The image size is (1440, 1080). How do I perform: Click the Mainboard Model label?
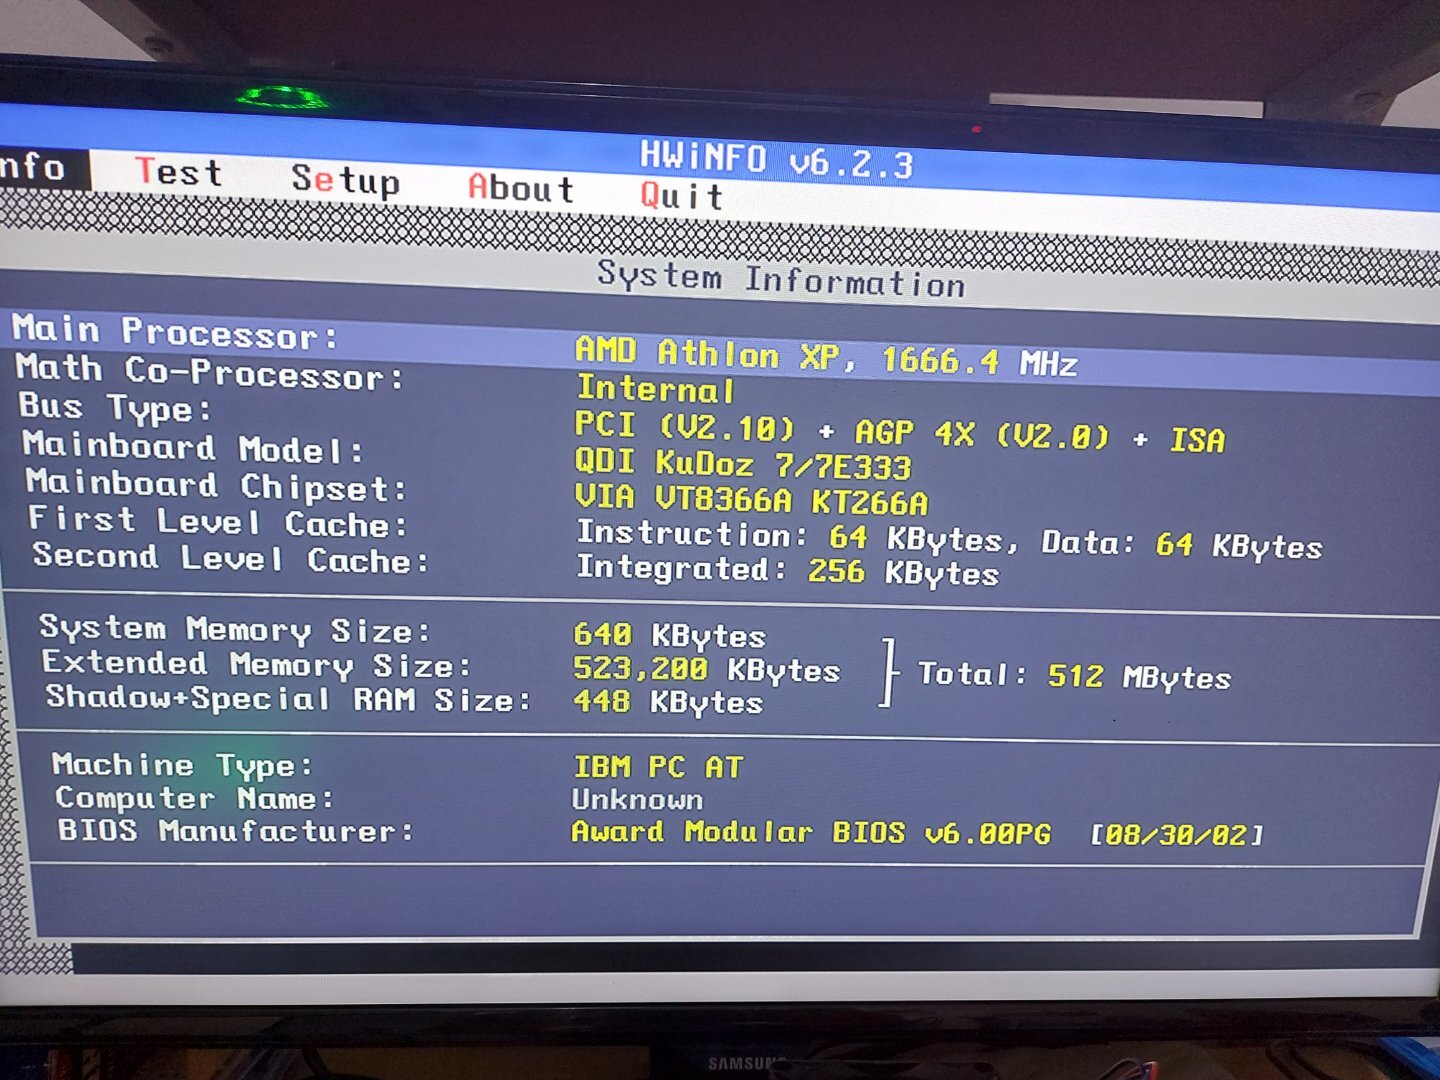click(x=193, y=447)
